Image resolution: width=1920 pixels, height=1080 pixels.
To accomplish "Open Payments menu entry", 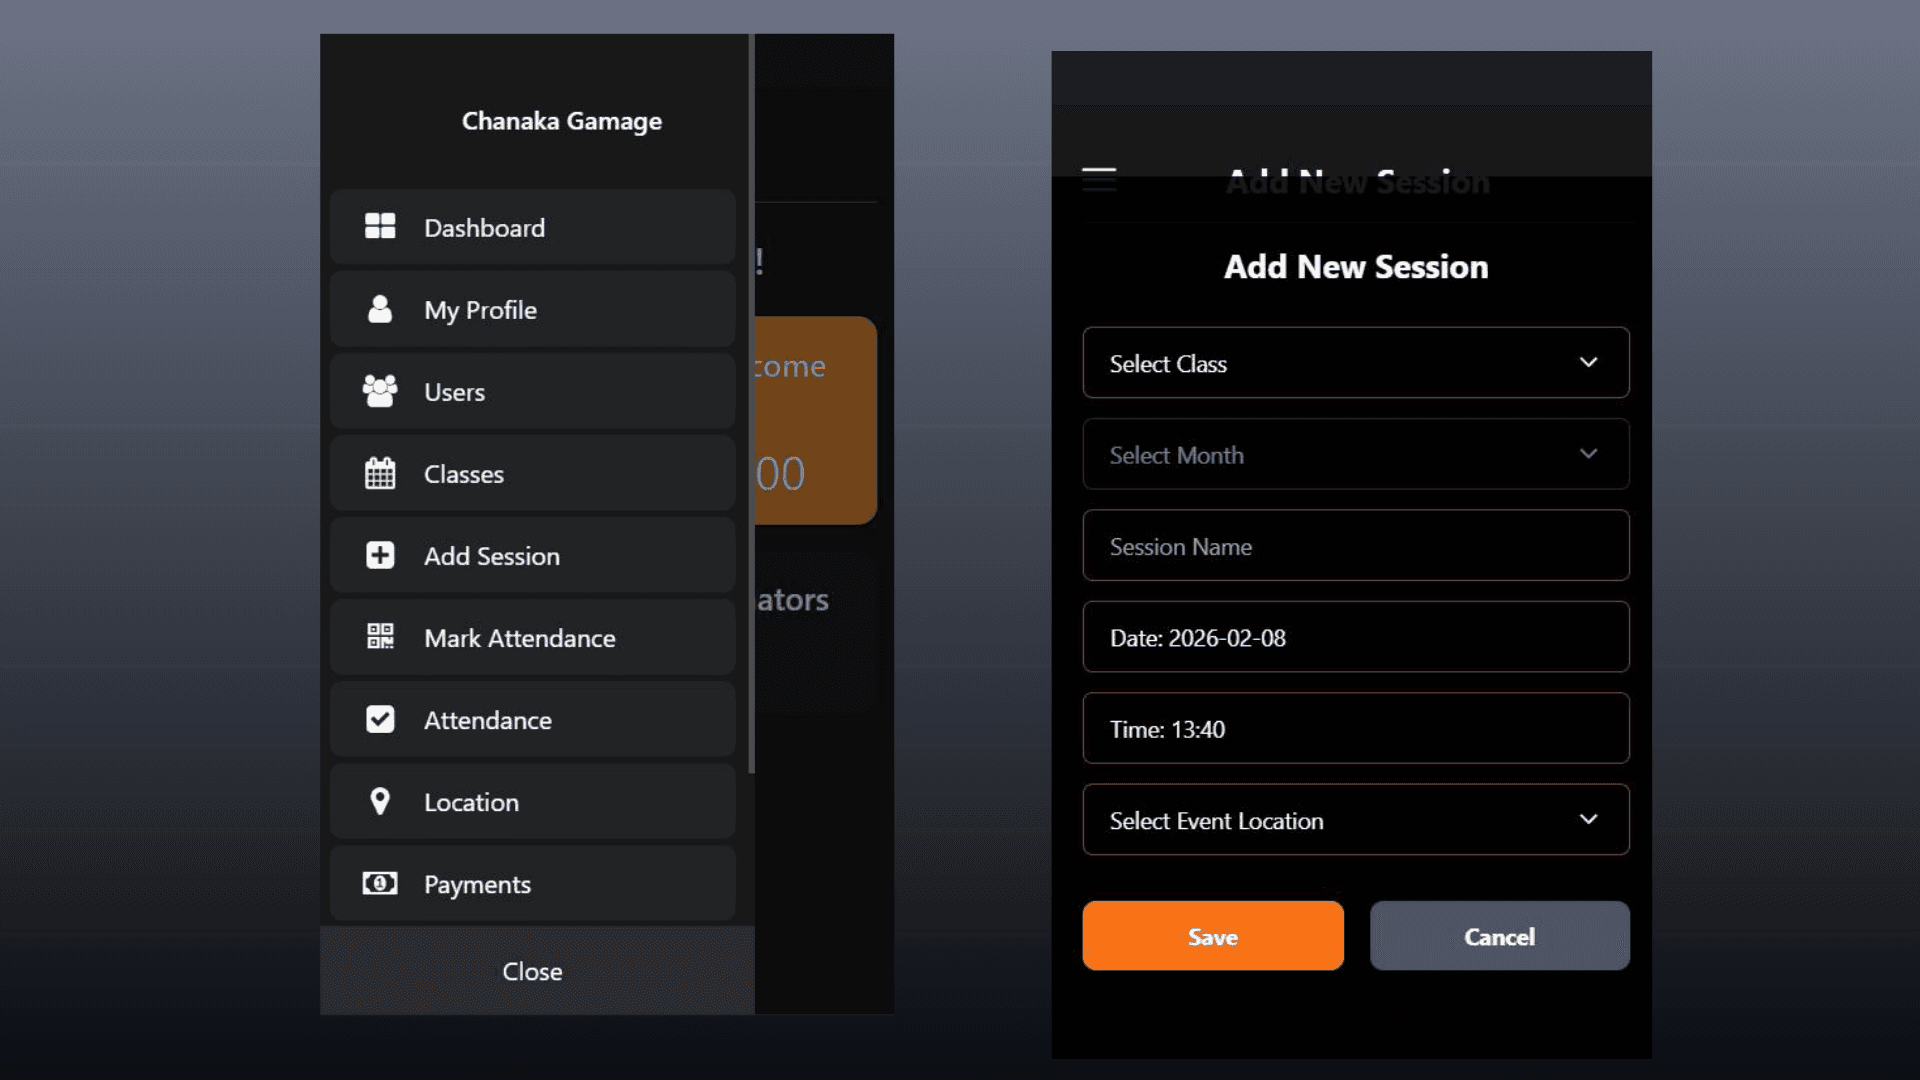I will [533, 883].
